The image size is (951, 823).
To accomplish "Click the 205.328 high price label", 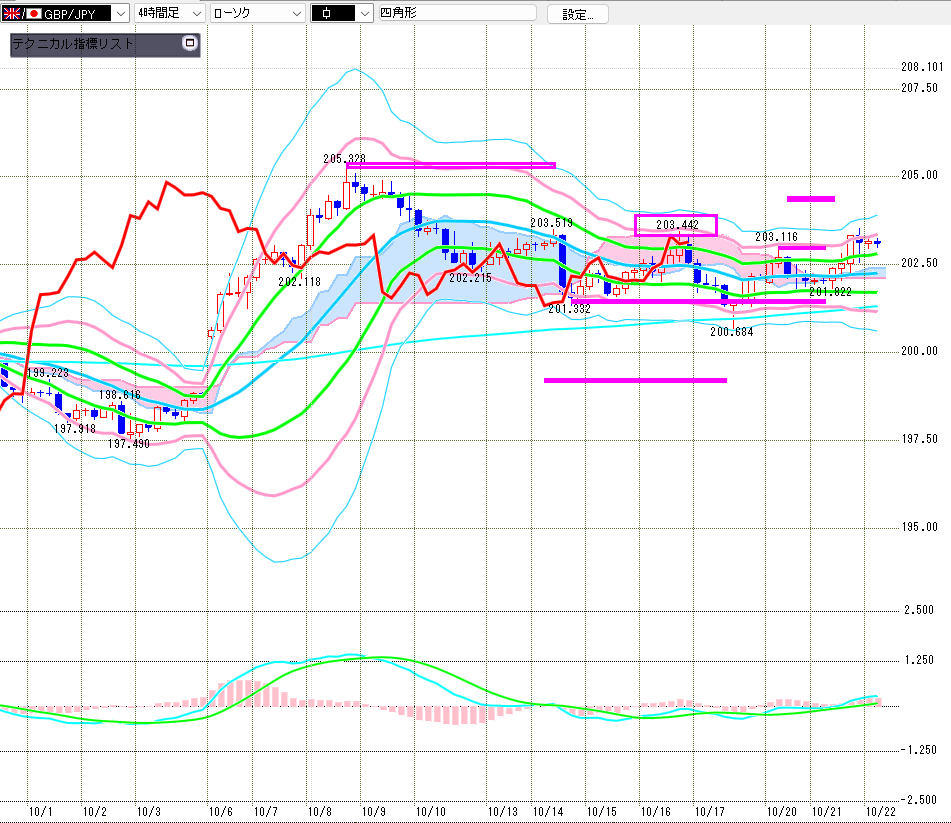I will click(344, 159).
